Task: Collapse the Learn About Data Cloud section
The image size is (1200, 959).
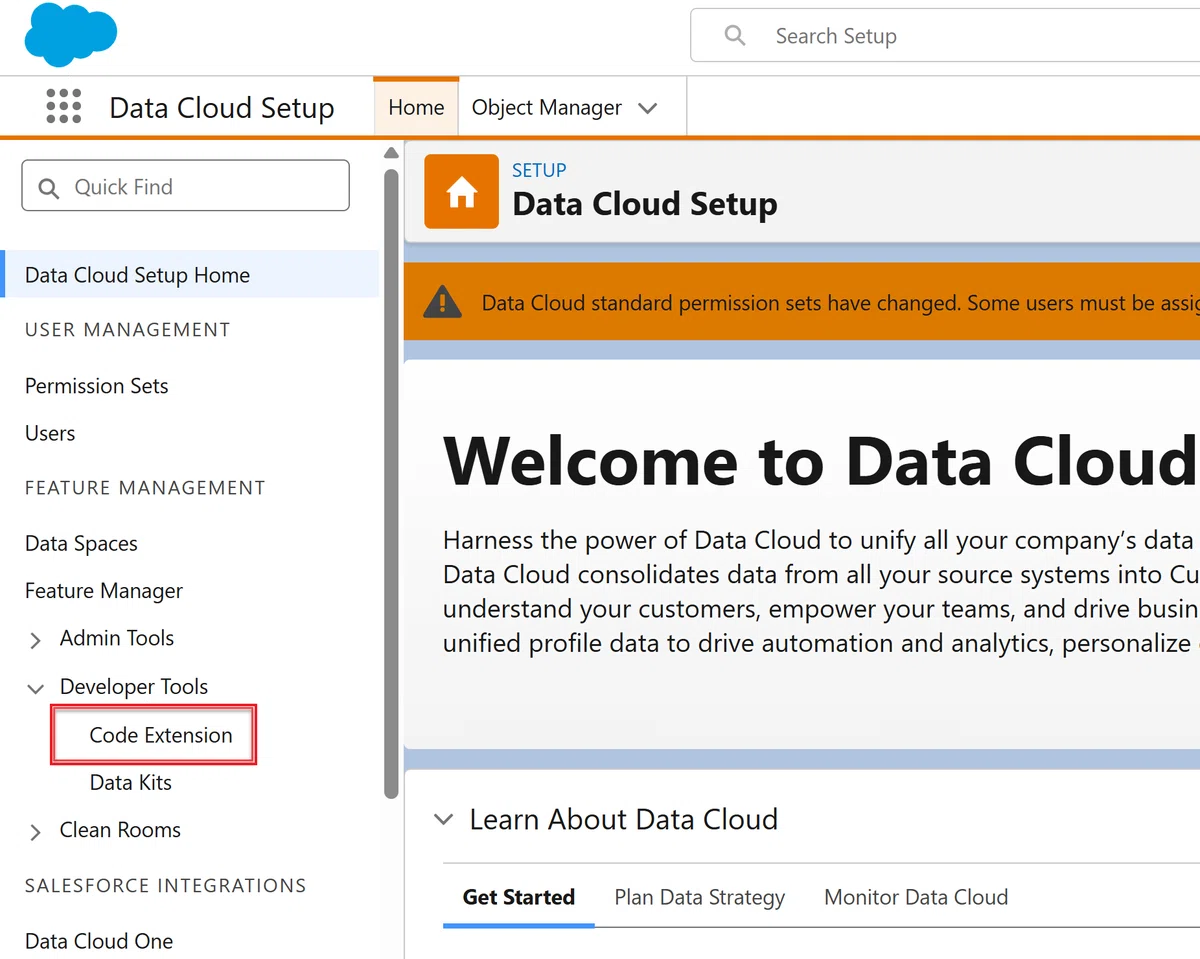Action: click(443, 820)
